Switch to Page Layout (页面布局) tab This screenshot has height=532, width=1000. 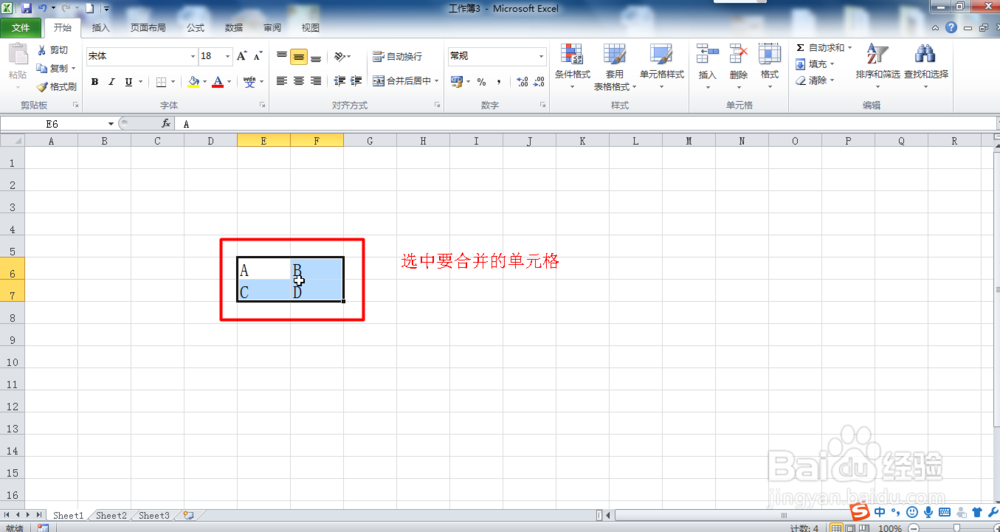tap(148, 28)
